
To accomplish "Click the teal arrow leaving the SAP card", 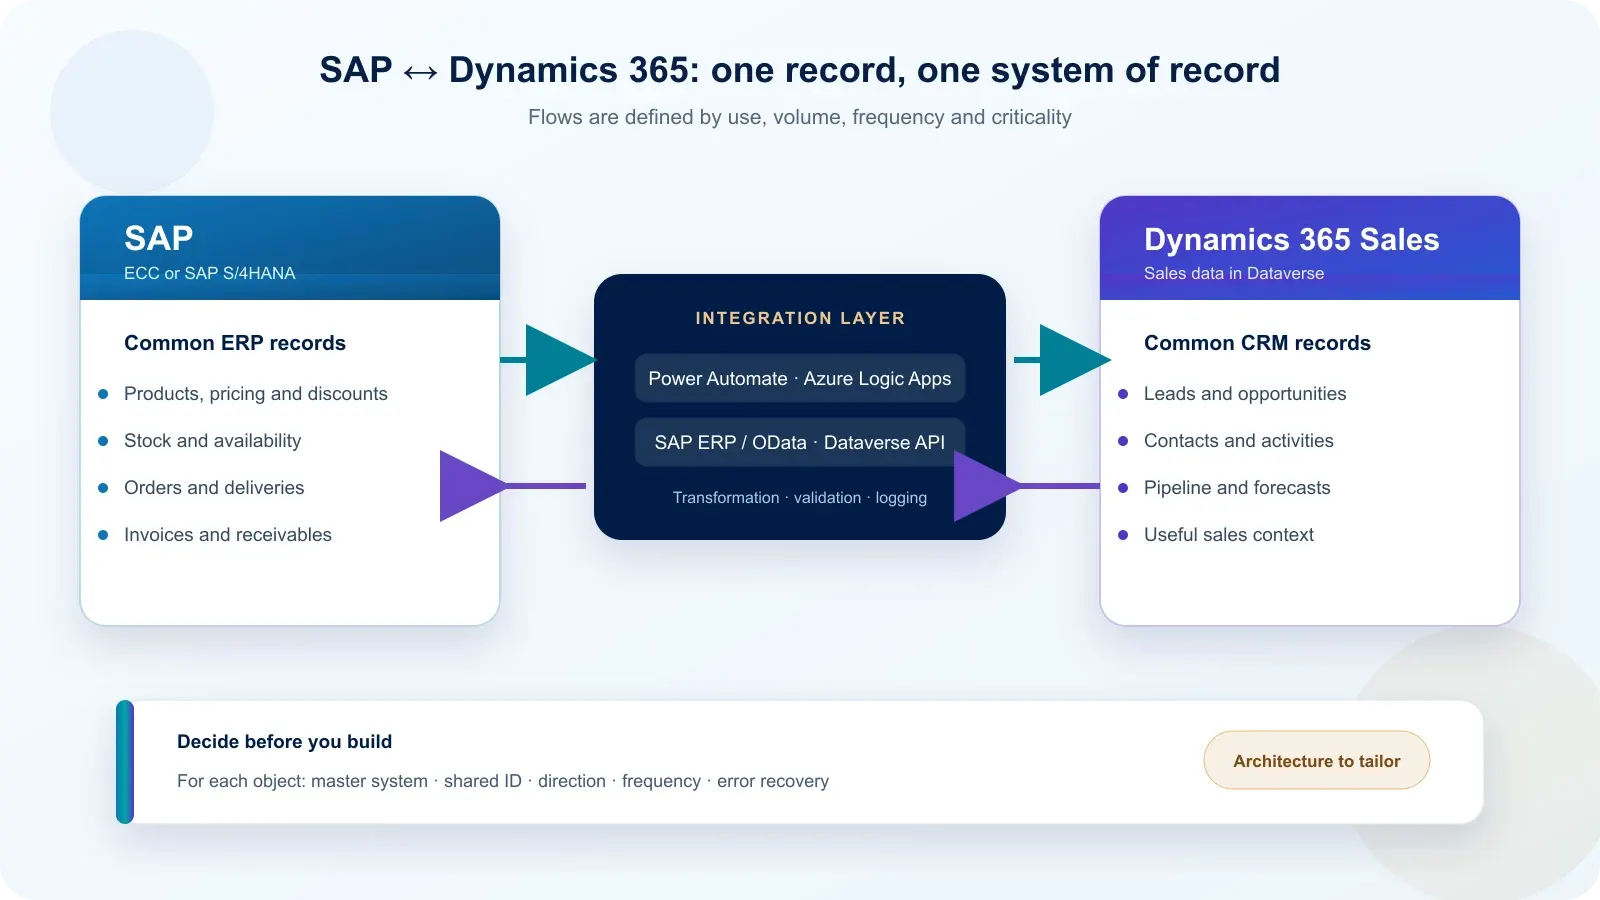I will 548,360.
